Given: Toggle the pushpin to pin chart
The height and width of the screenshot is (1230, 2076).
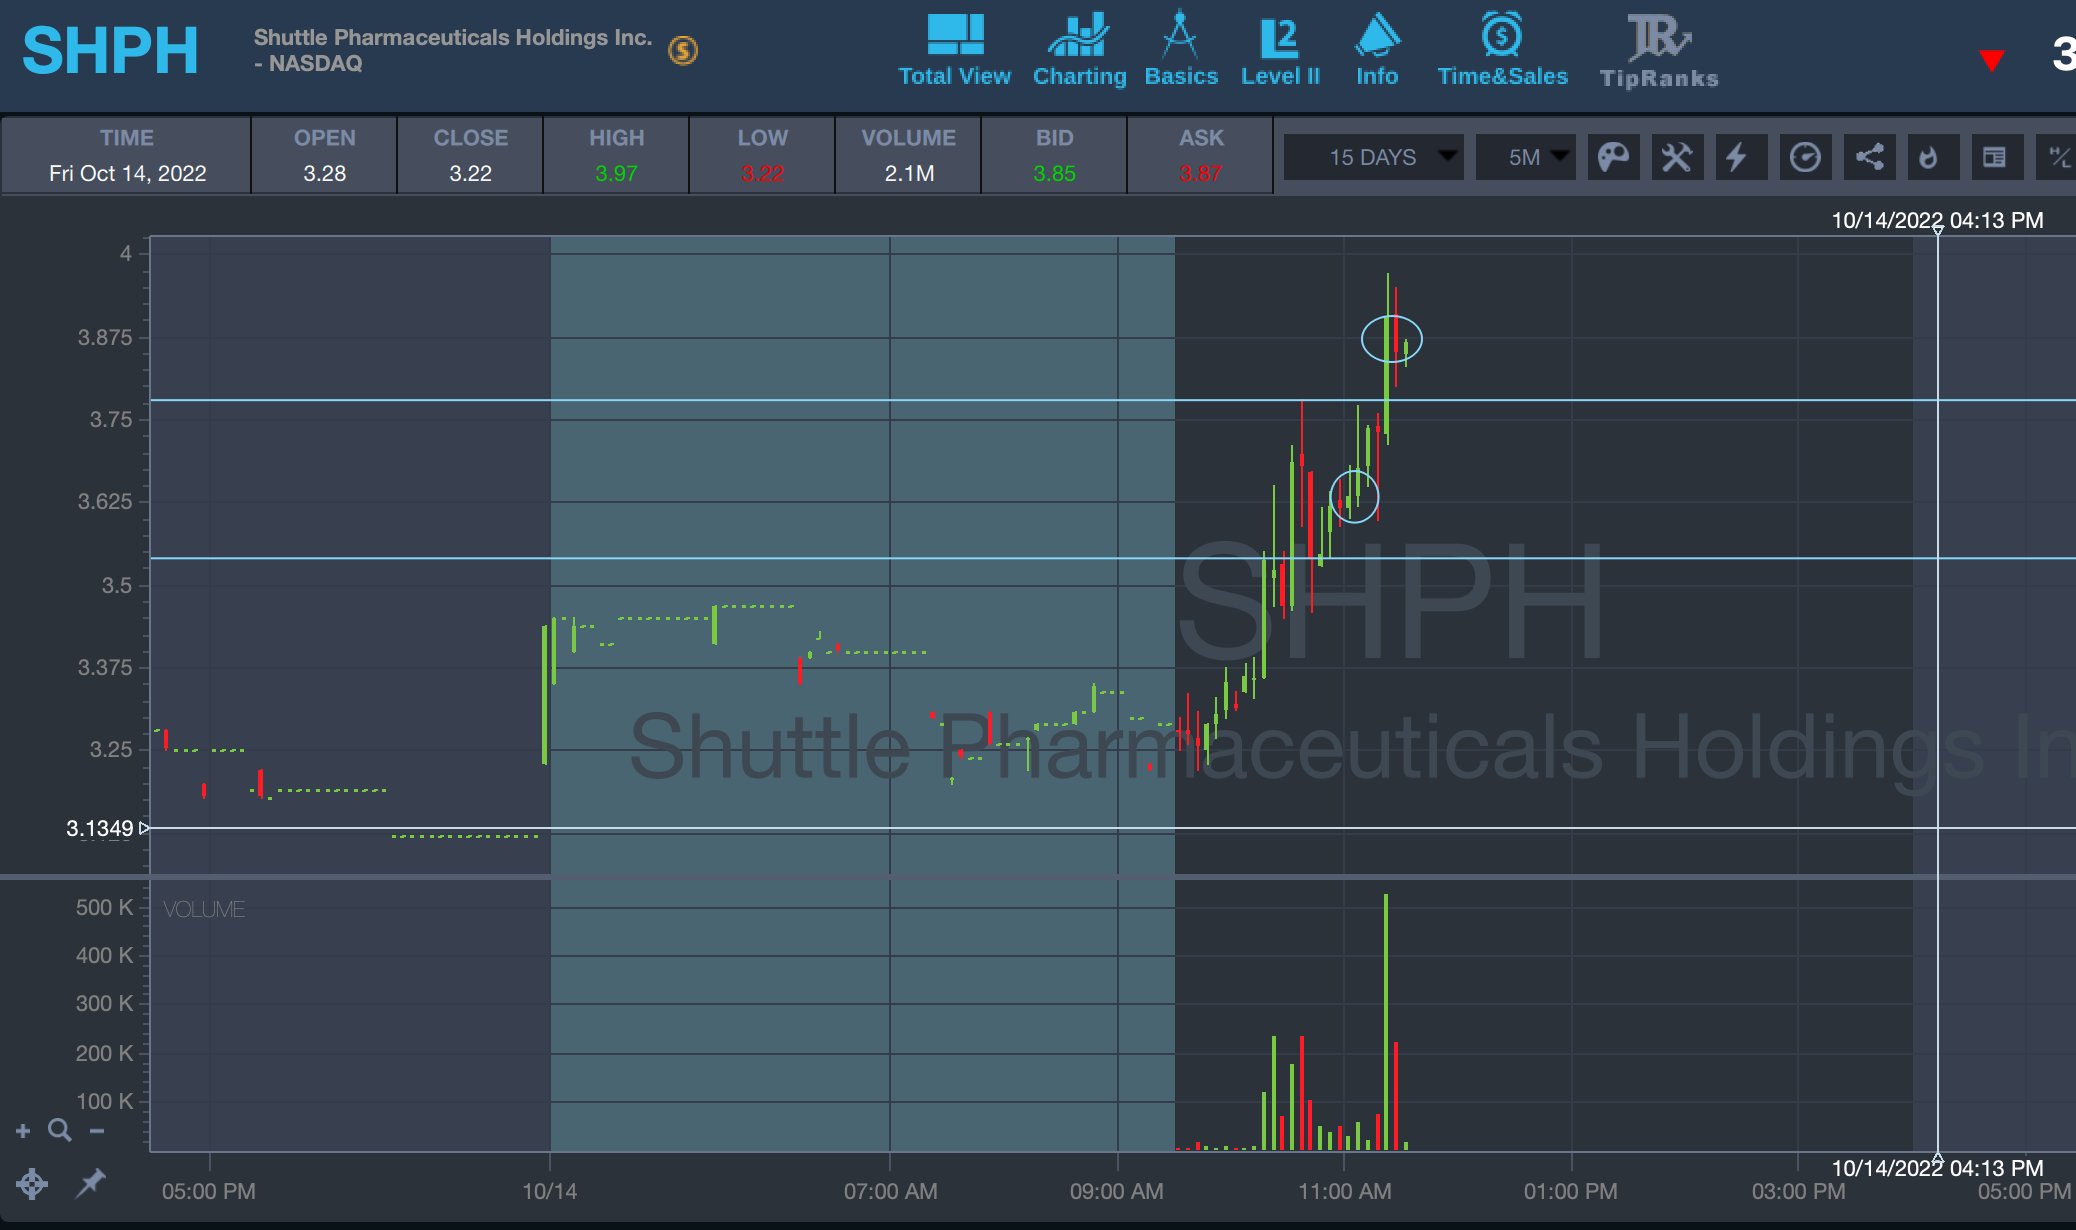Looking at the screenshot, I should click(91, 1183).
